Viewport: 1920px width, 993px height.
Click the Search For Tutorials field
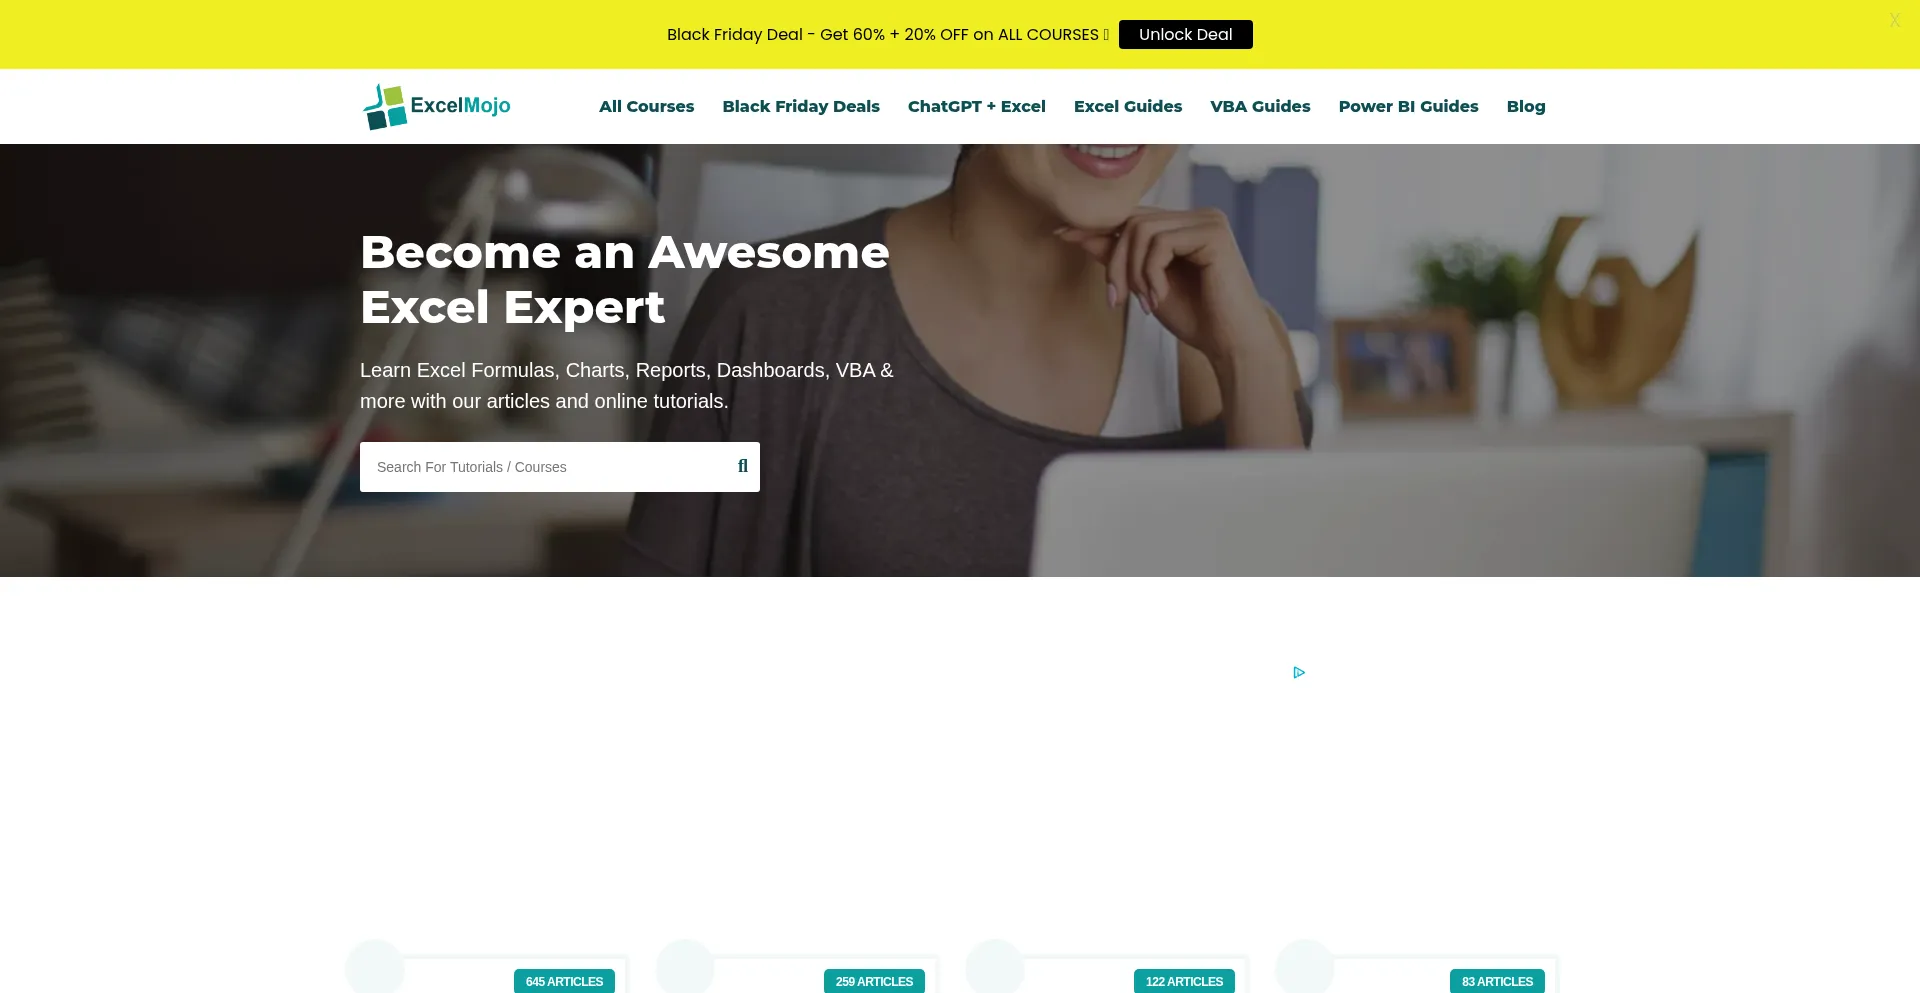click(x=545, y=467)
